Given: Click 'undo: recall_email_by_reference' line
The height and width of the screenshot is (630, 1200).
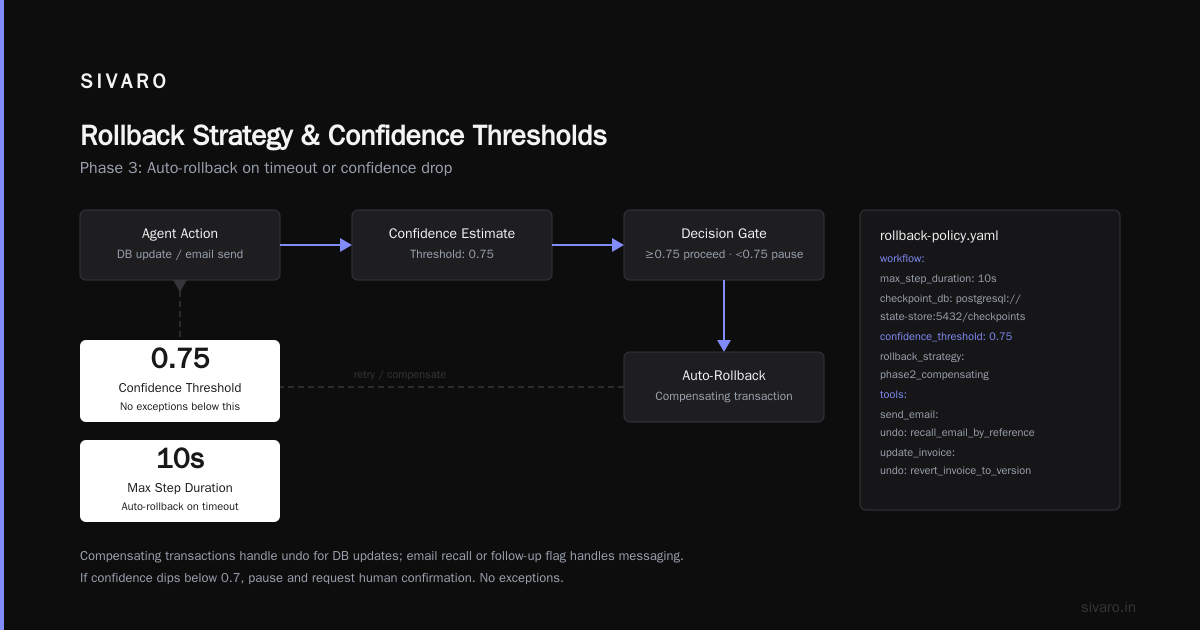Looking at the screenshot, I should tap(957, 433).
